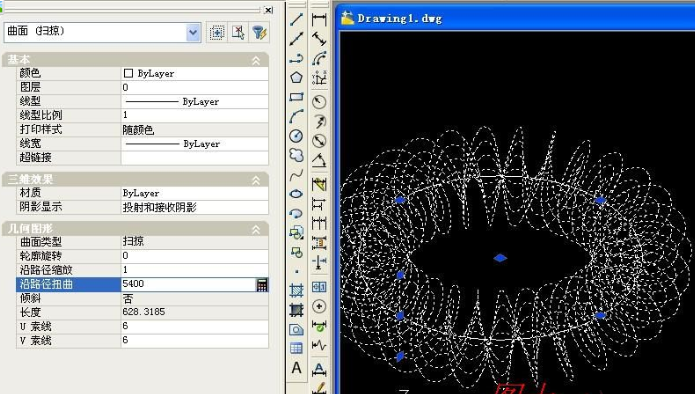
Task: Select the Arc Length dimension tool
Action: coord(319,58)
